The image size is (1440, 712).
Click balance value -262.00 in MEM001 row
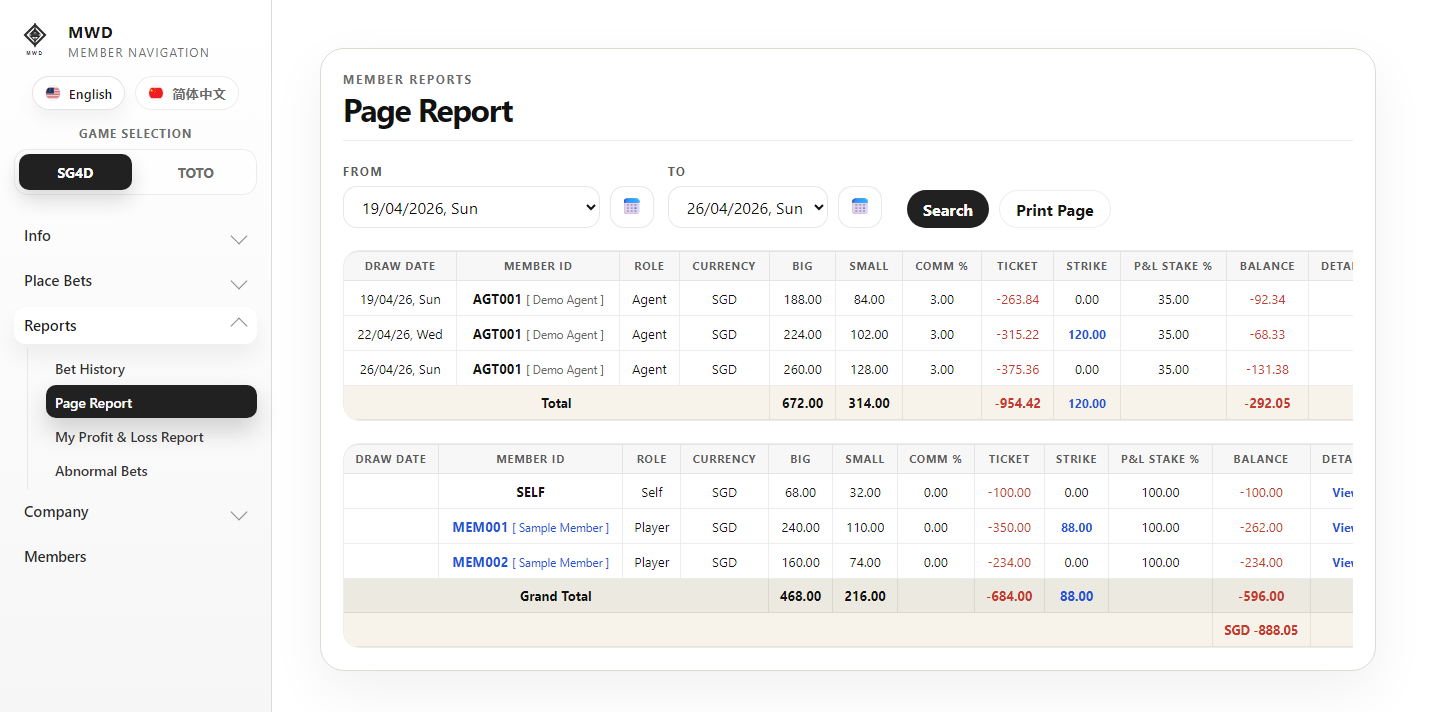pos(1261,527)
